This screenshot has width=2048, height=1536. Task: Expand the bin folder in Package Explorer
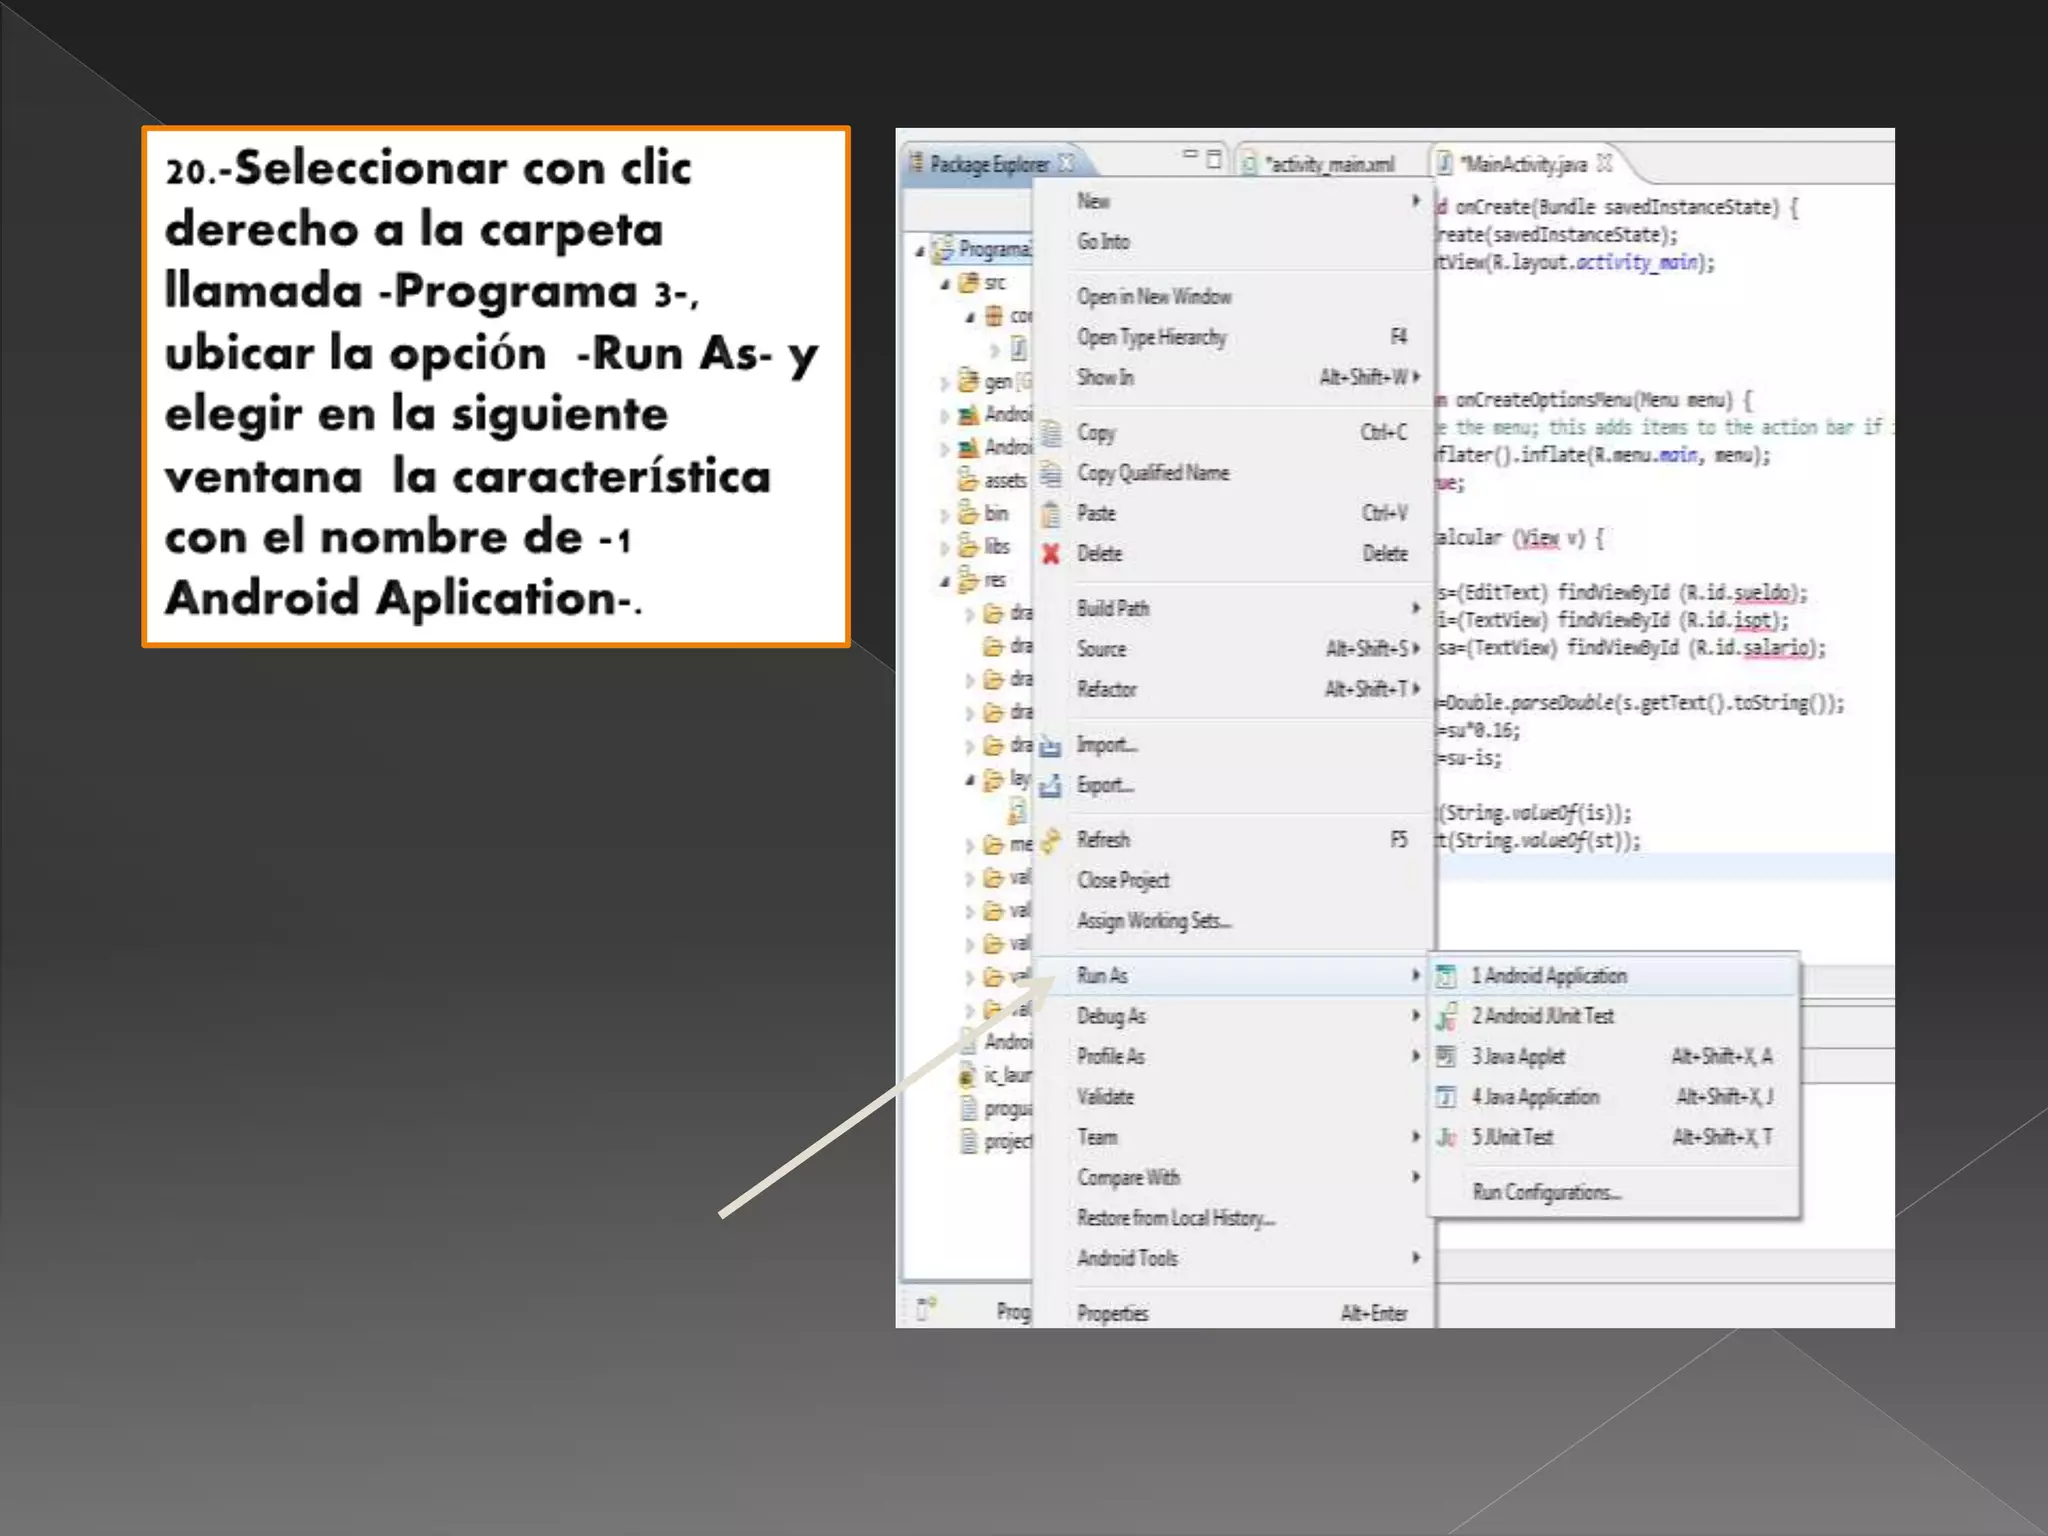945,515
